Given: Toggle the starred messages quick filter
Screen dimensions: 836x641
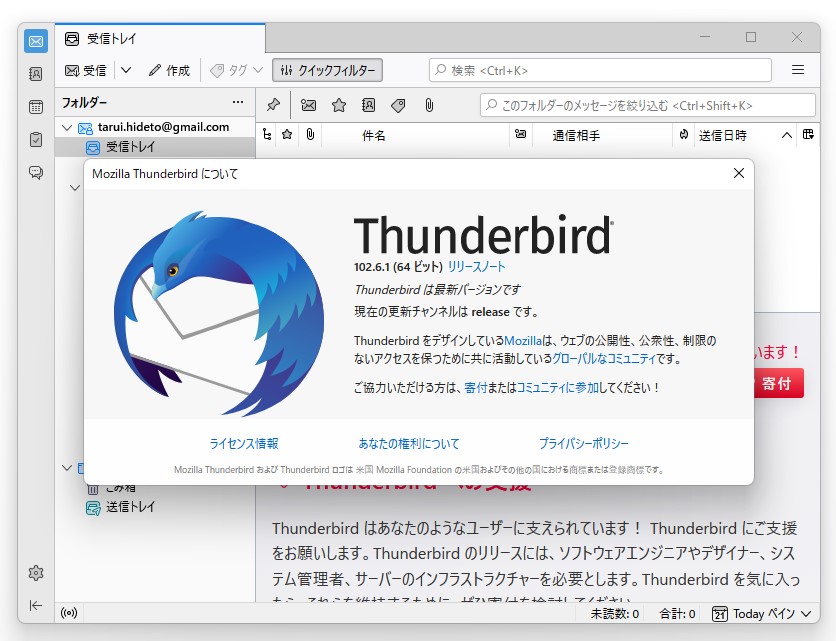Looking at the screenshot, I should [x=339, y=105].
